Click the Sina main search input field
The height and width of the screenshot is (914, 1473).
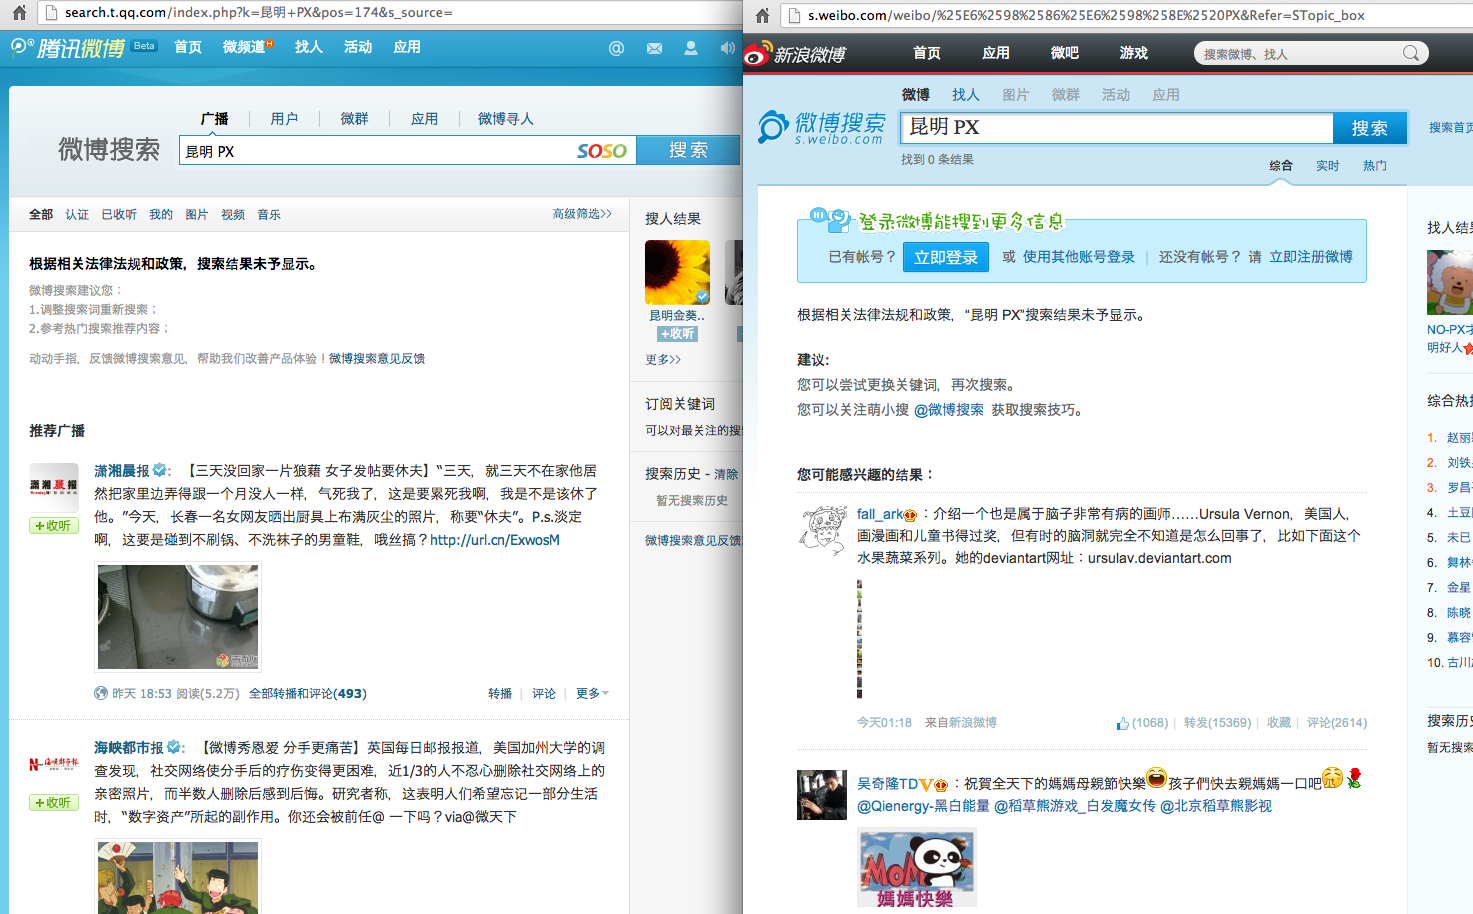(1117, 128)
